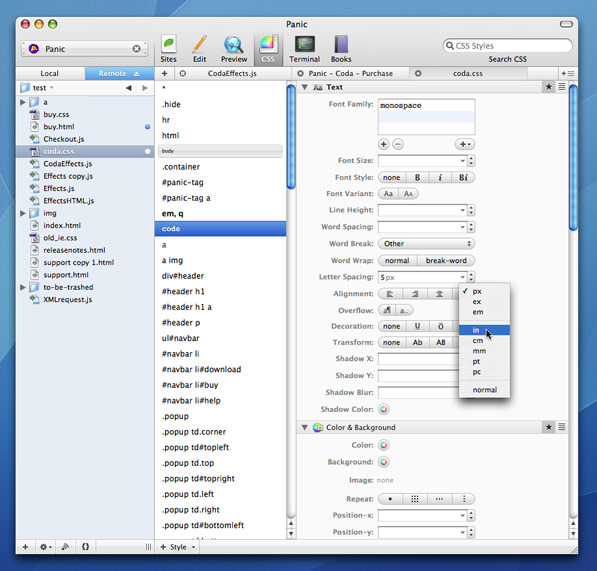The height and width of the screenshot is (571, 597).
Task: Choose the em unit from the menu
Action: (x=484, y=312)
